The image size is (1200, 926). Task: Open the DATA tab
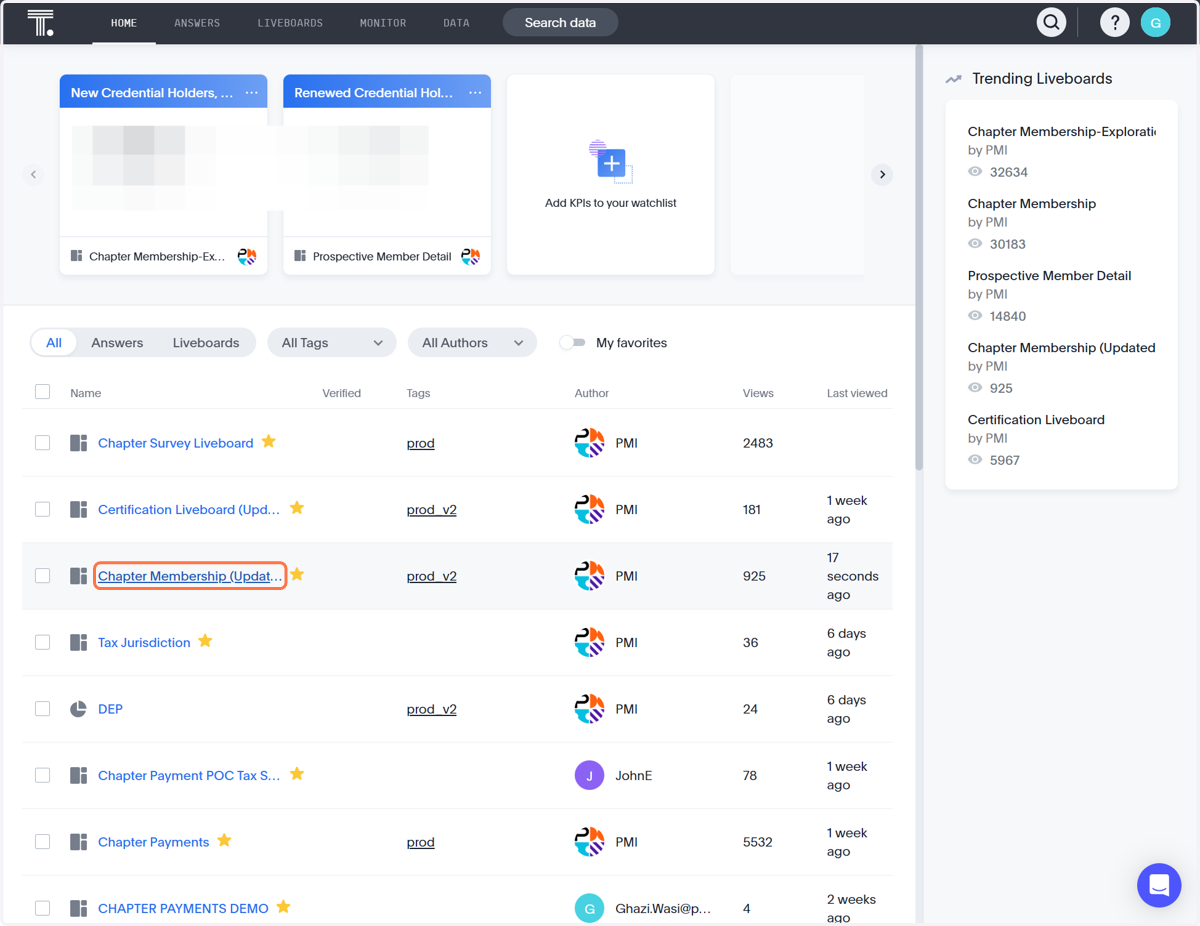[456, 22]
